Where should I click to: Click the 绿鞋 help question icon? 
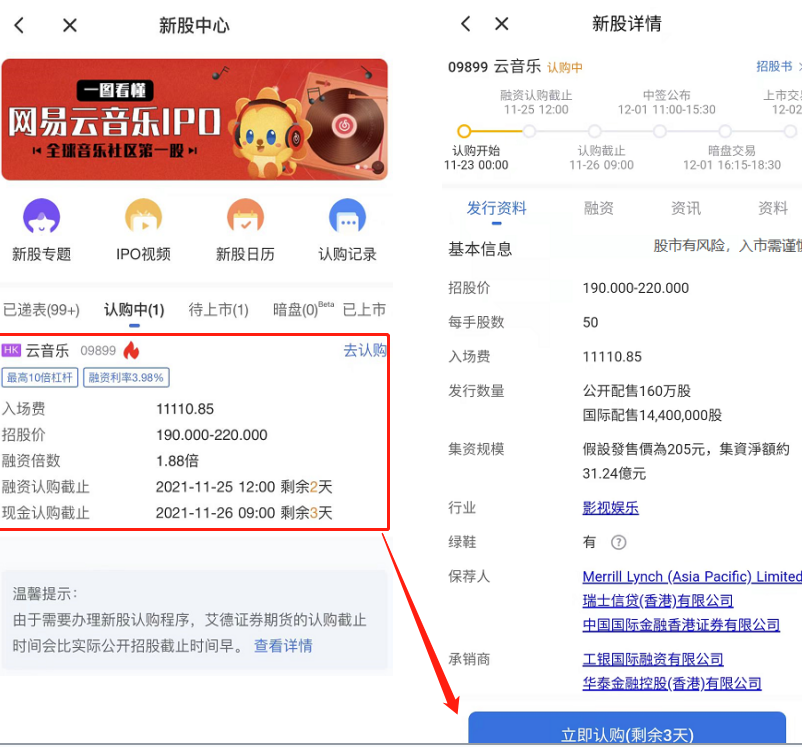click(618, 542)
